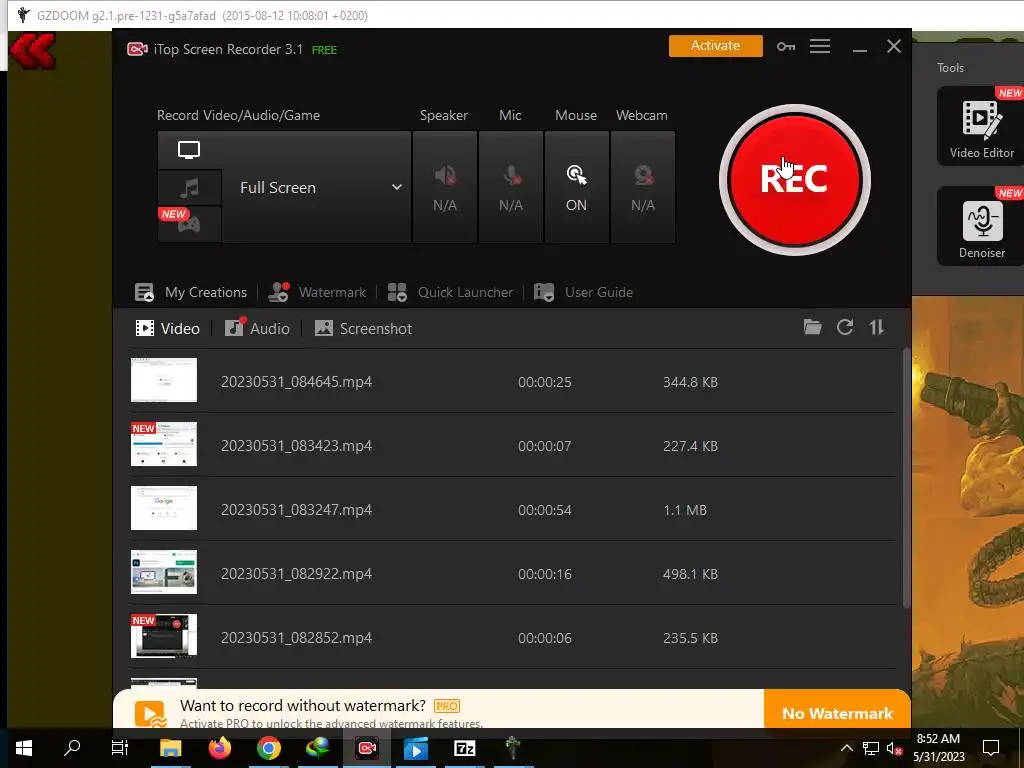Image resolution: width=1024 pixels, height=768 pixels.
Task: Open Windows notification center
Action: coord(991,748)
